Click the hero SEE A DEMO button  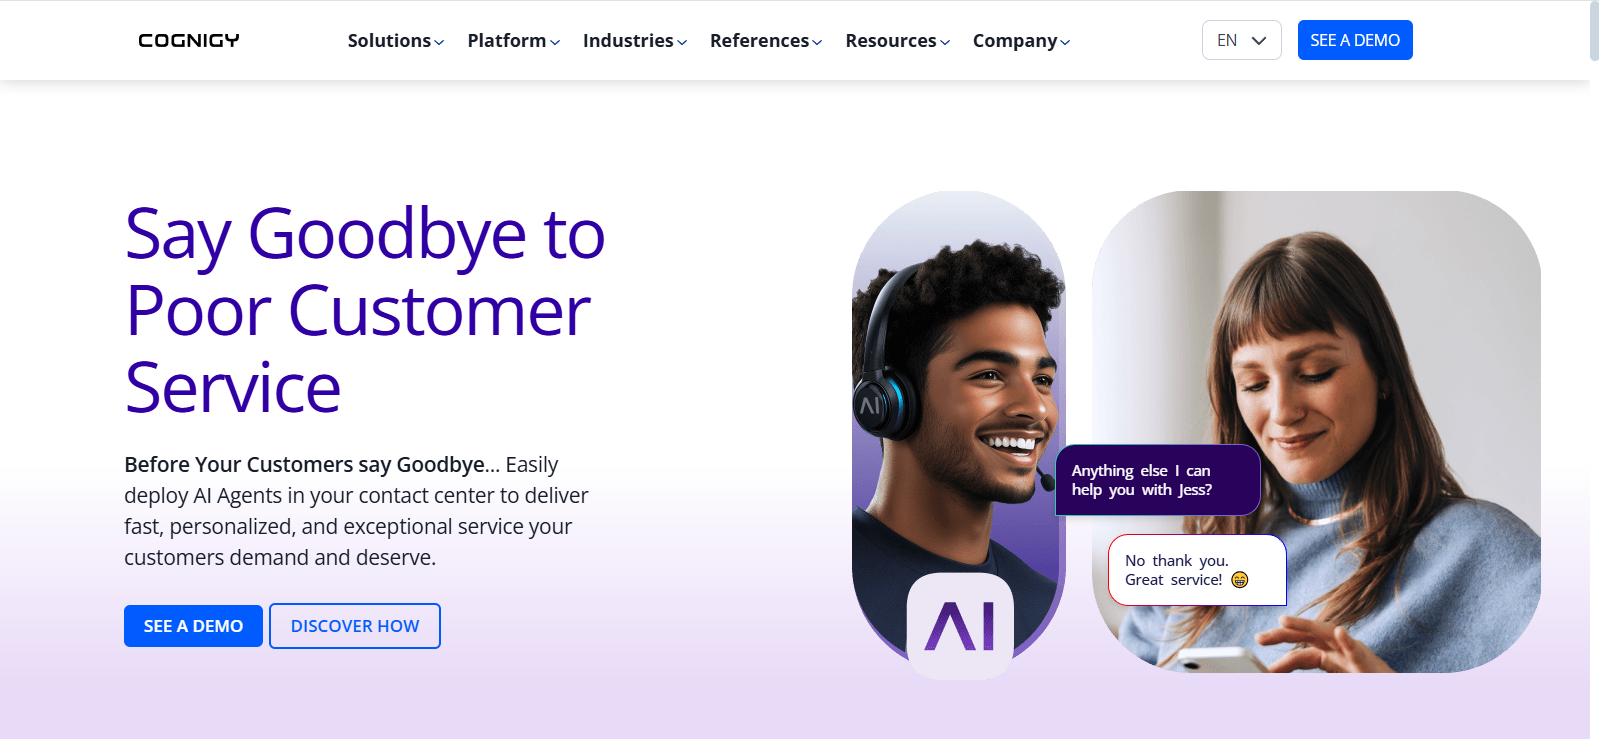tap(193, 626)
